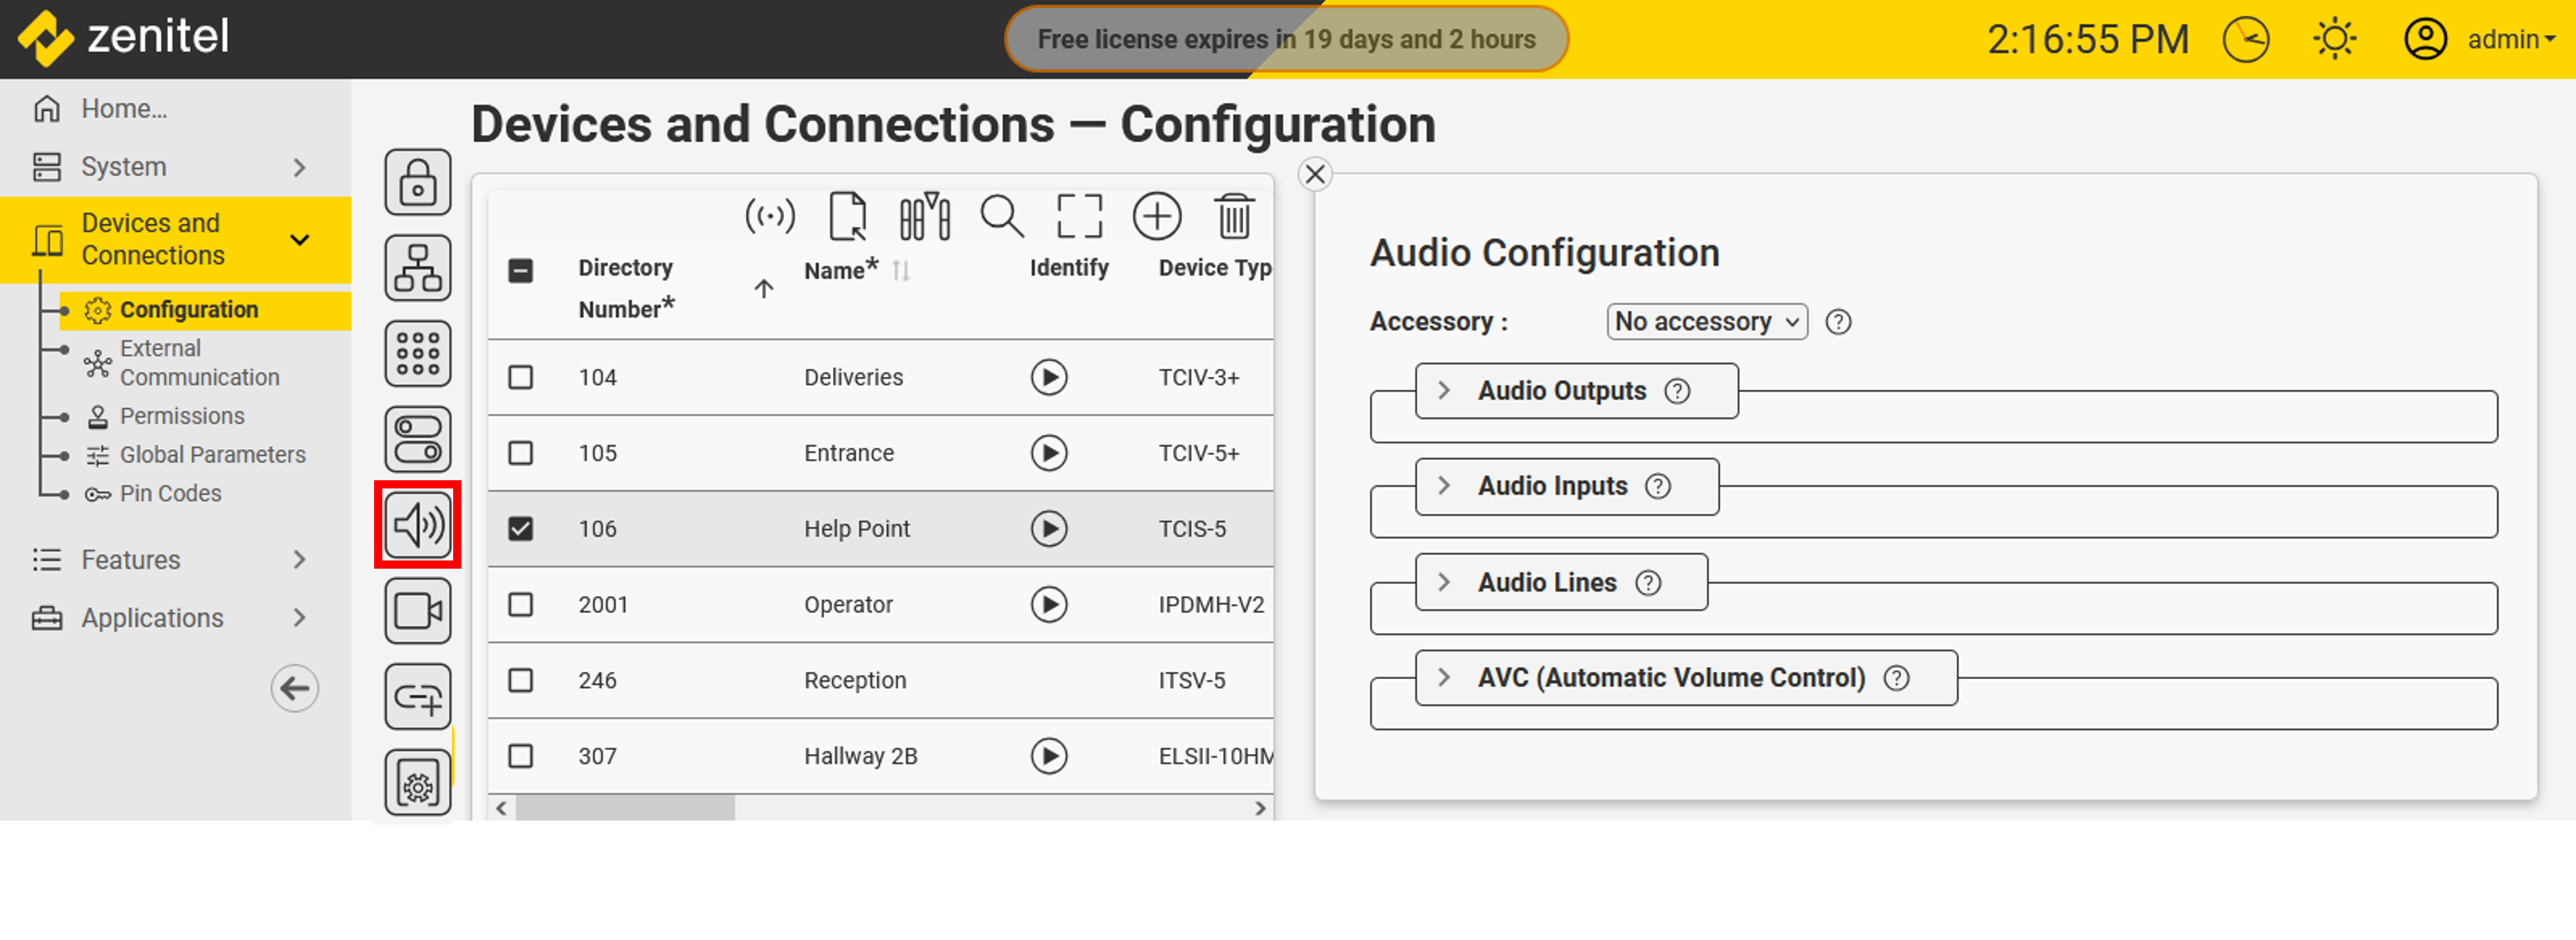Collapse the sidebar with the left arrow button
Viewport: 2576px width, 940px height.
(295, 688)
